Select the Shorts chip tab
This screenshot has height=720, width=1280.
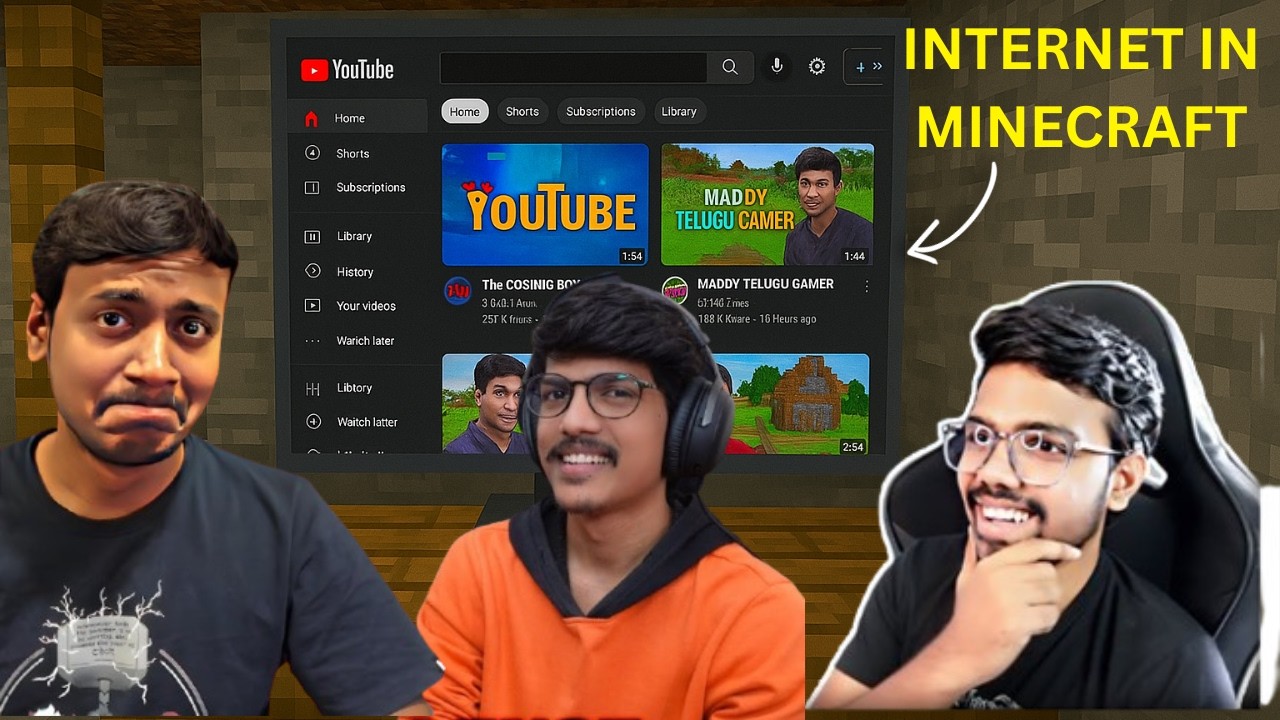522,112
